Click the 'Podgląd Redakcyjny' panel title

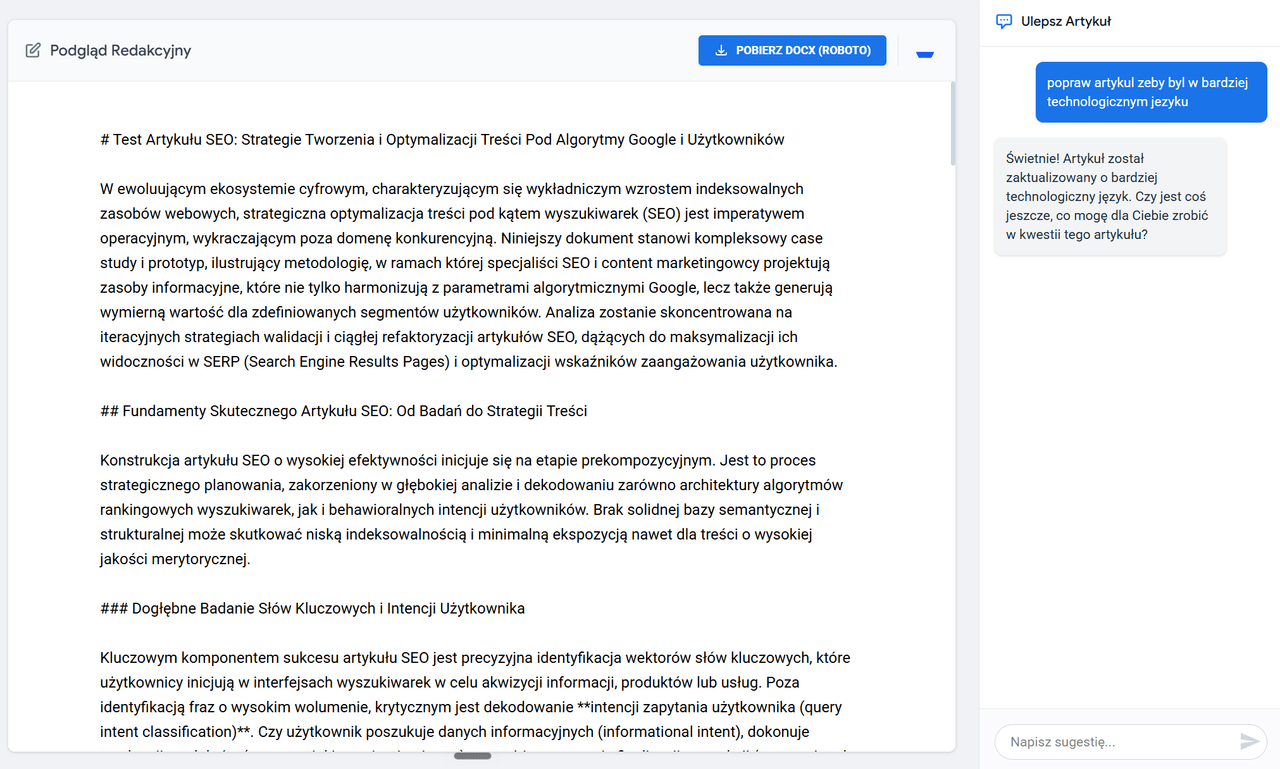click(120, 50)
